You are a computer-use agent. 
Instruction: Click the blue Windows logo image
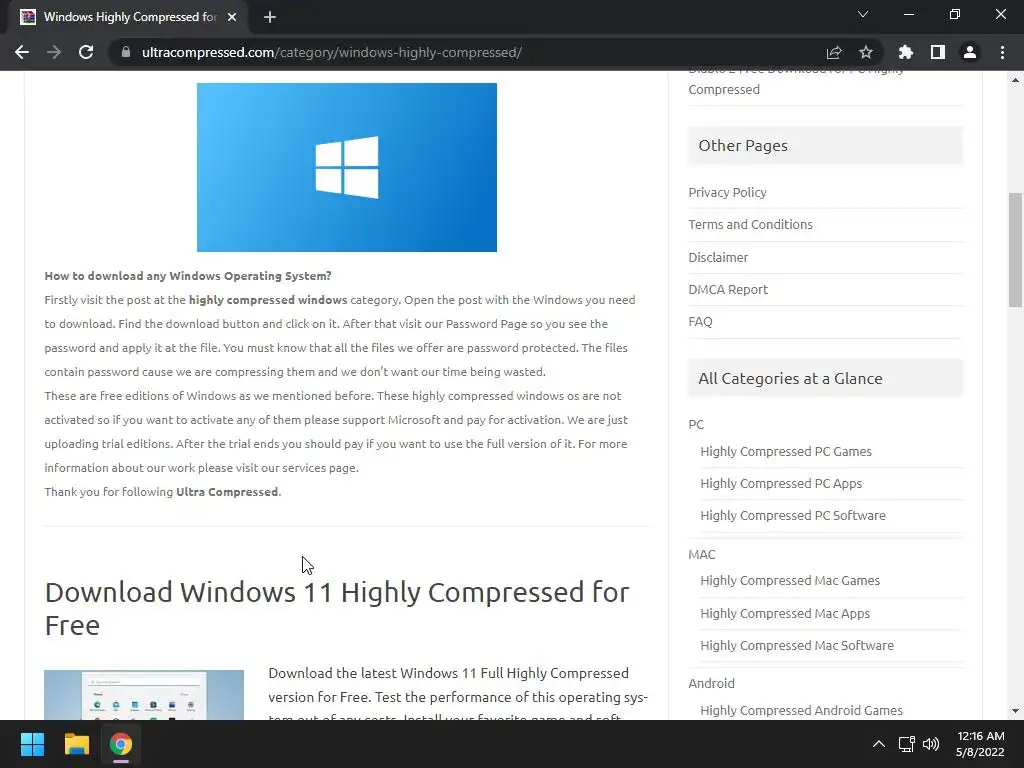347,167
